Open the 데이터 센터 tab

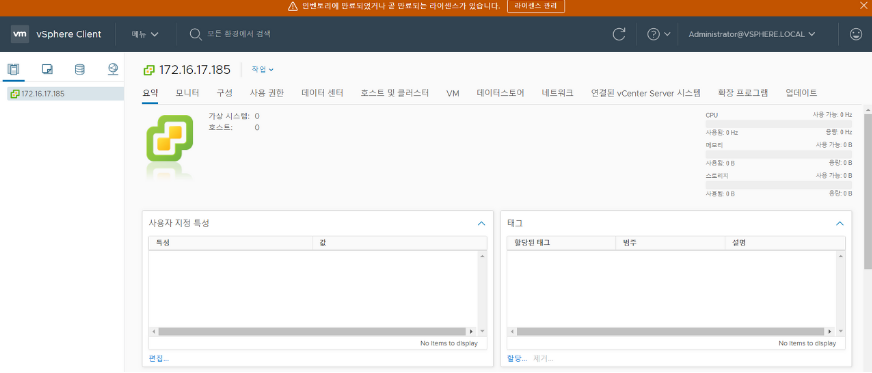(x=323, y=93)
